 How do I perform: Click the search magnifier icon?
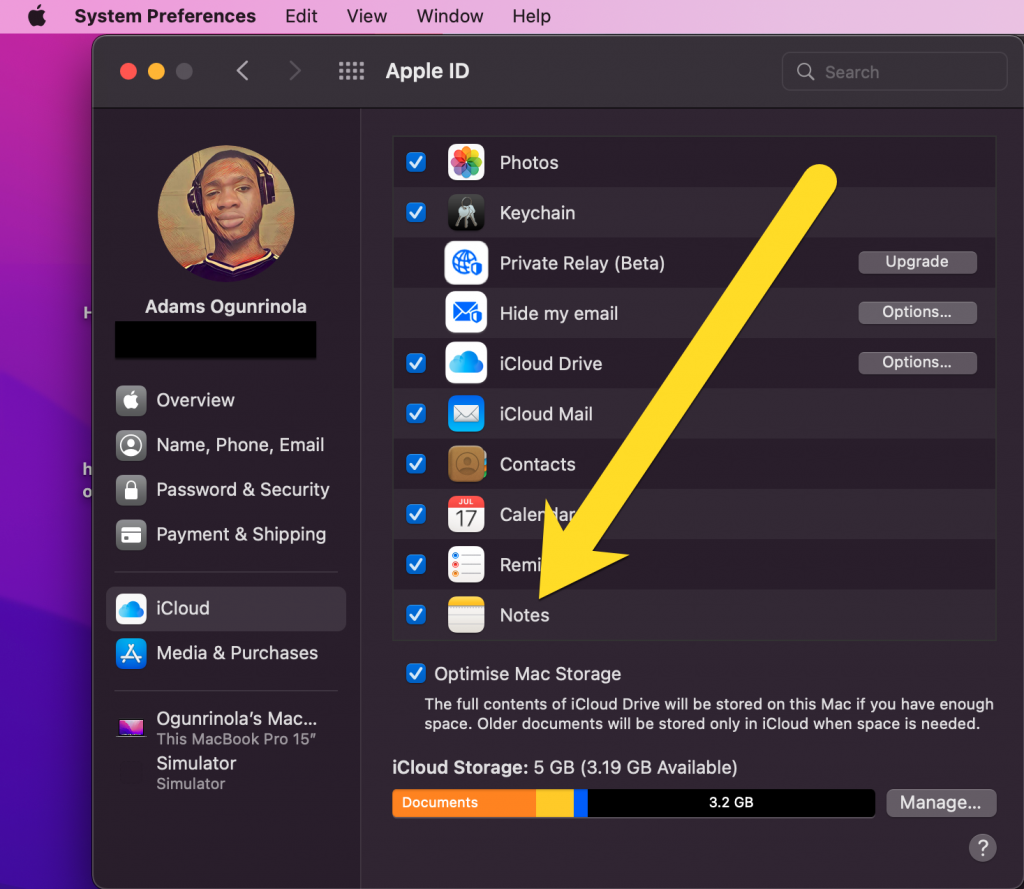click(x=805, y=71)
